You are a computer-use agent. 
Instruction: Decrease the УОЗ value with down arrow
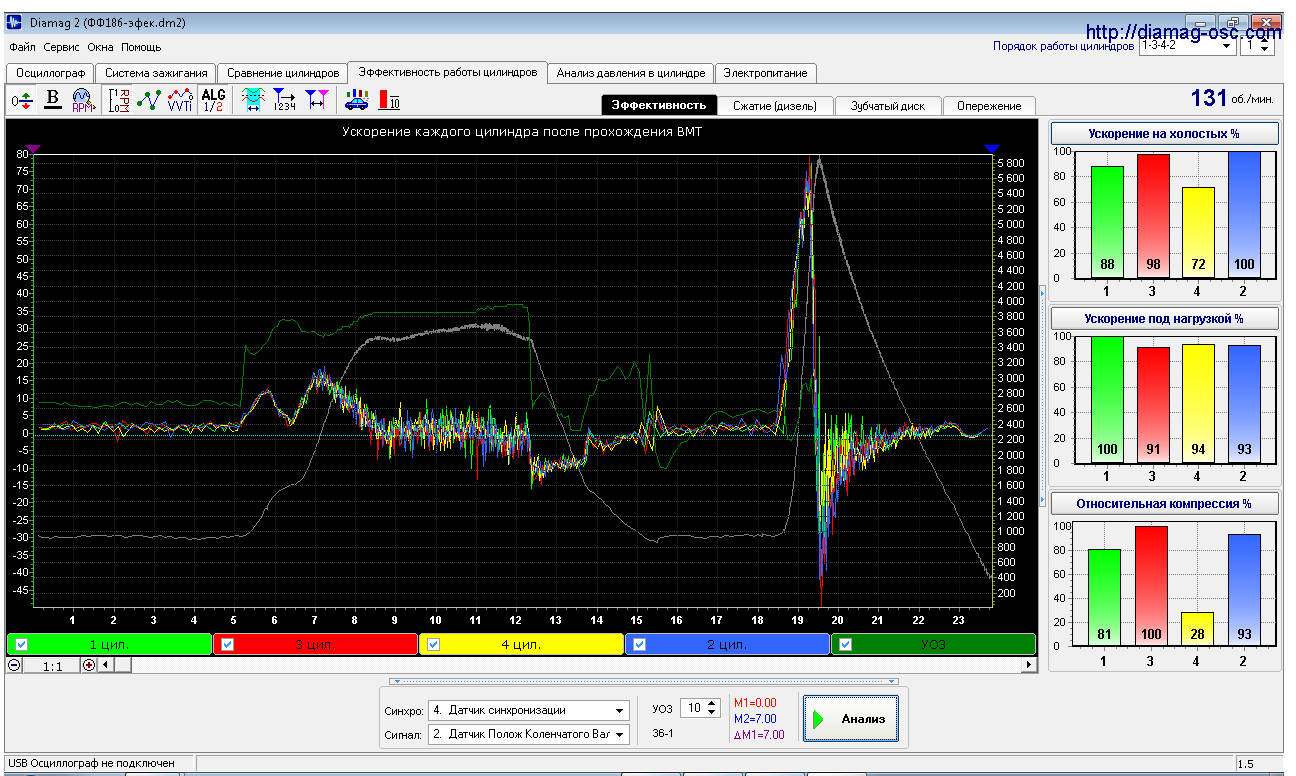[x=711, y=713]
